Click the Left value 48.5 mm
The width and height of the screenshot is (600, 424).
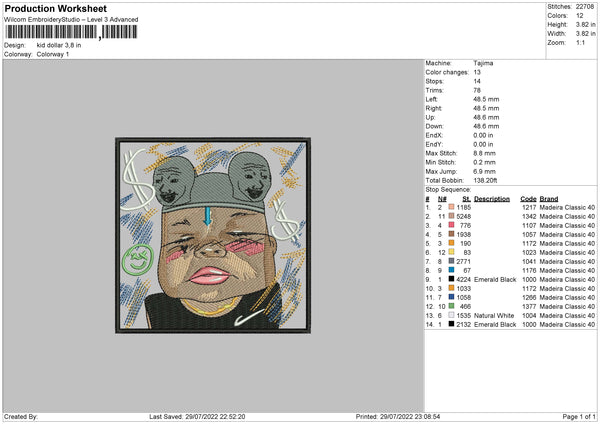click(486, 99)
